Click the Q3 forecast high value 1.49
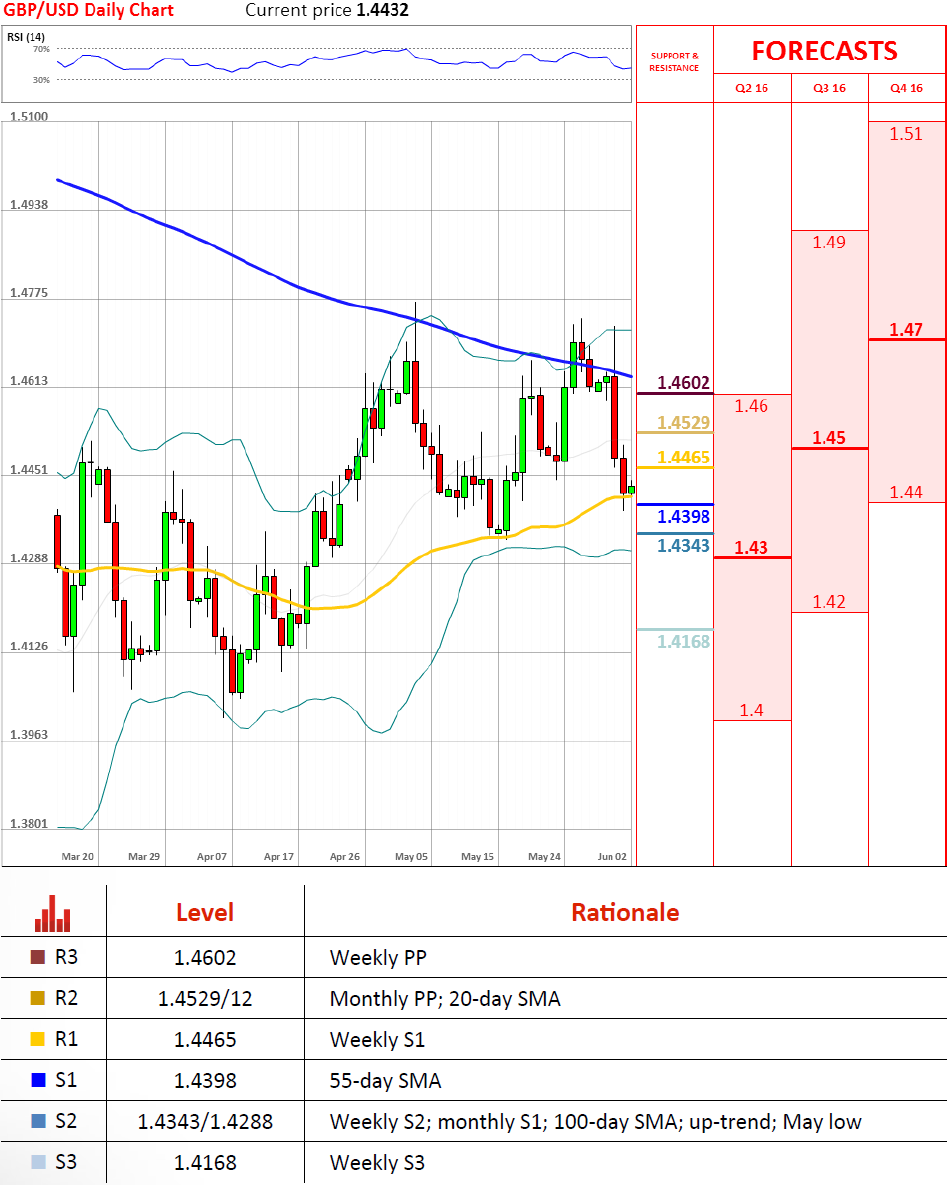Viewport: 950px width, 1185px height. coord(829,242)
